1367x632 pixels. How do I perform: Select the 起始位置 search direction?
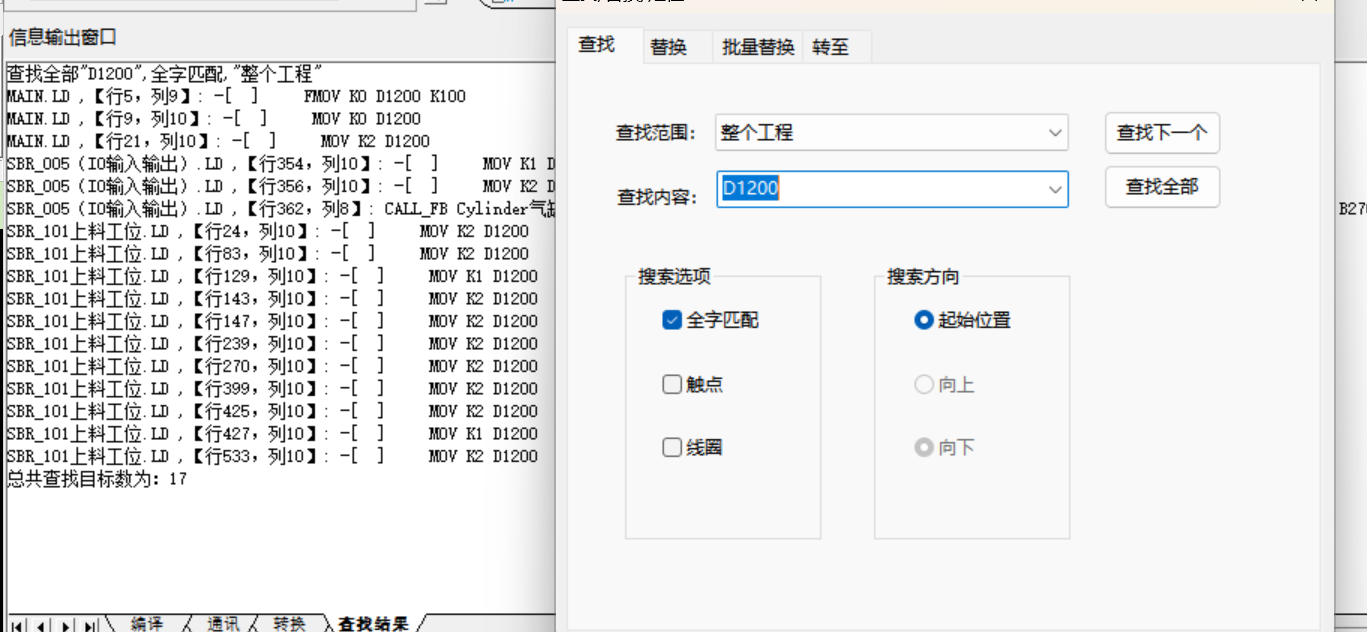pyautogui.click(x=924, y=321)
